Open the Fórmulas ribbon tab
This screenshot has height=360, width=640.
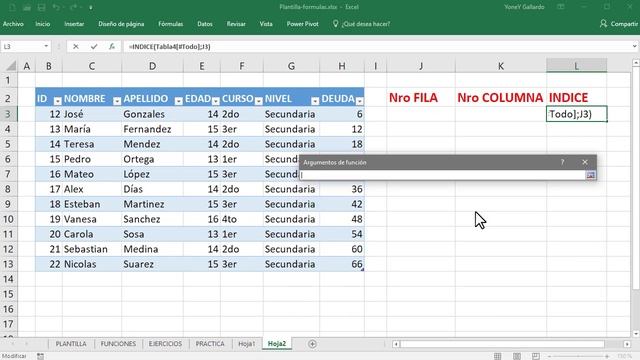pyautogui.click(x=171, y=24)
